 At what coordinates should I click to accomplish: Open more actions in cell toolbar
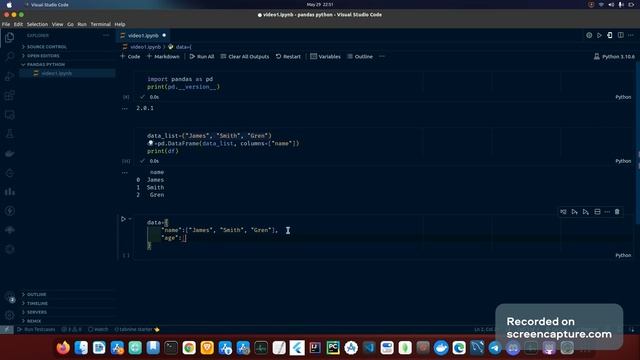pyautogui.click(x=607, y=212)
